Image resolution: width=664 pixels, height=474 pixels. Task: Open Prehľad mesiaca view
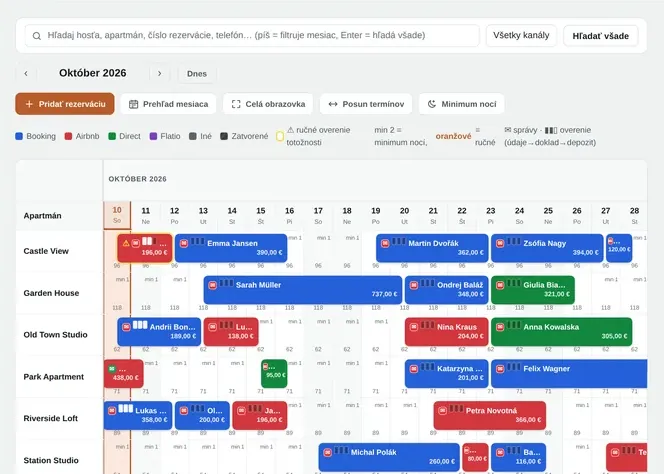click(x=169, y=104)
